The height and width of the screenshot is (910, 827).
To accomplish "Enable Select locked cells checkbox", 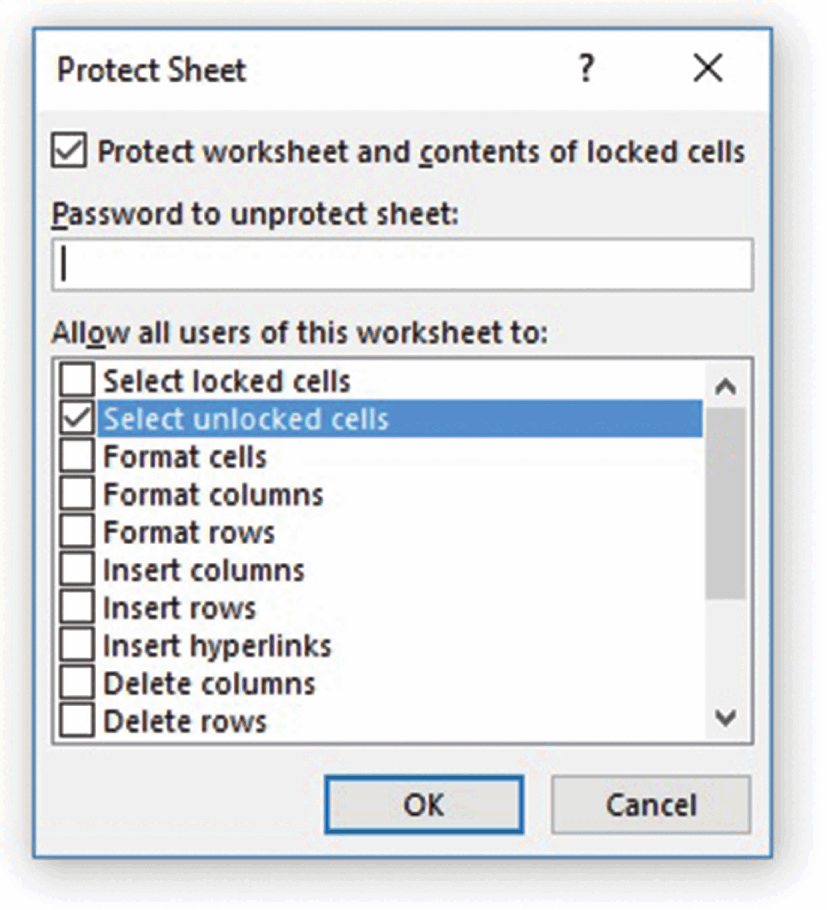I will point(77,381).
